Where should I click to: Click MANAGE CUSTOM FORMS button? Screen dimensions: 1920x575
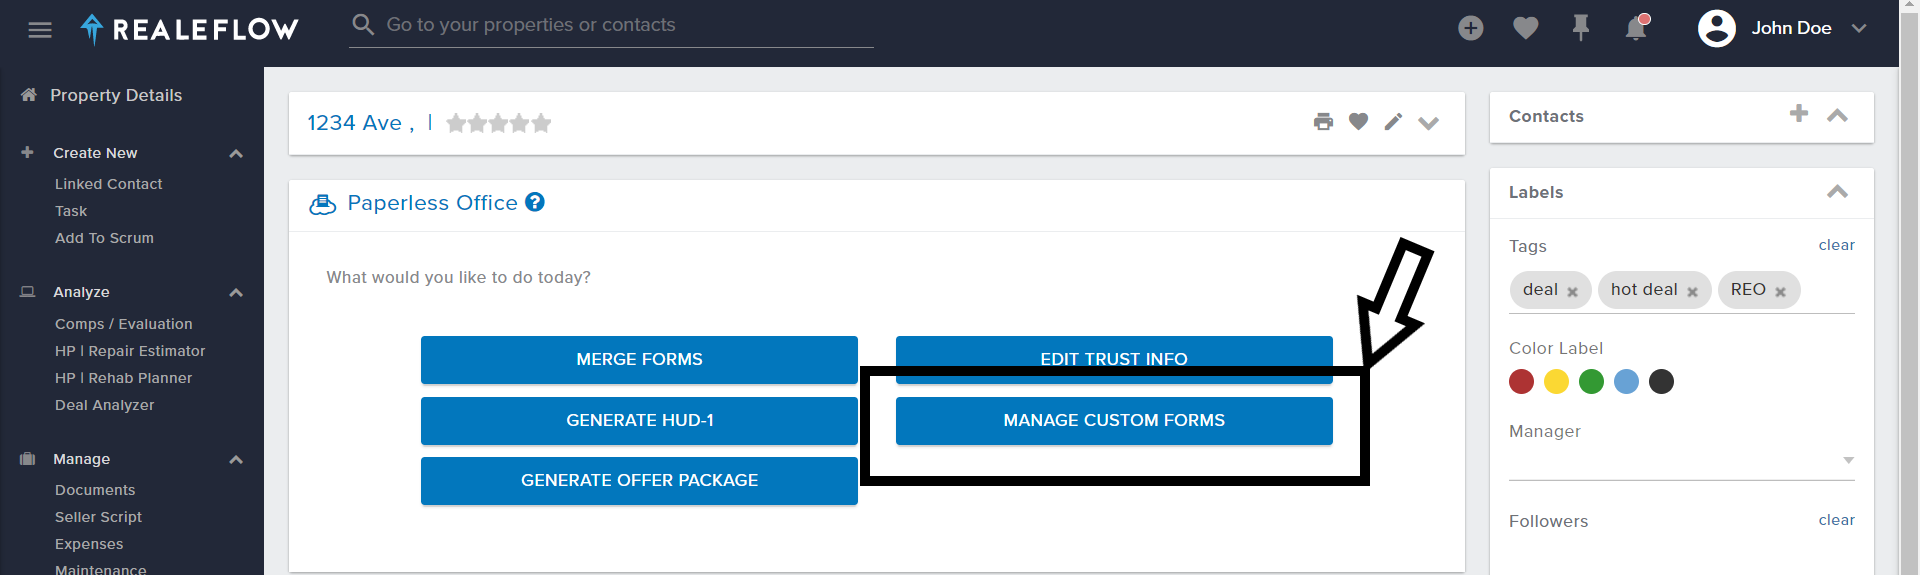coord(1114,420)
